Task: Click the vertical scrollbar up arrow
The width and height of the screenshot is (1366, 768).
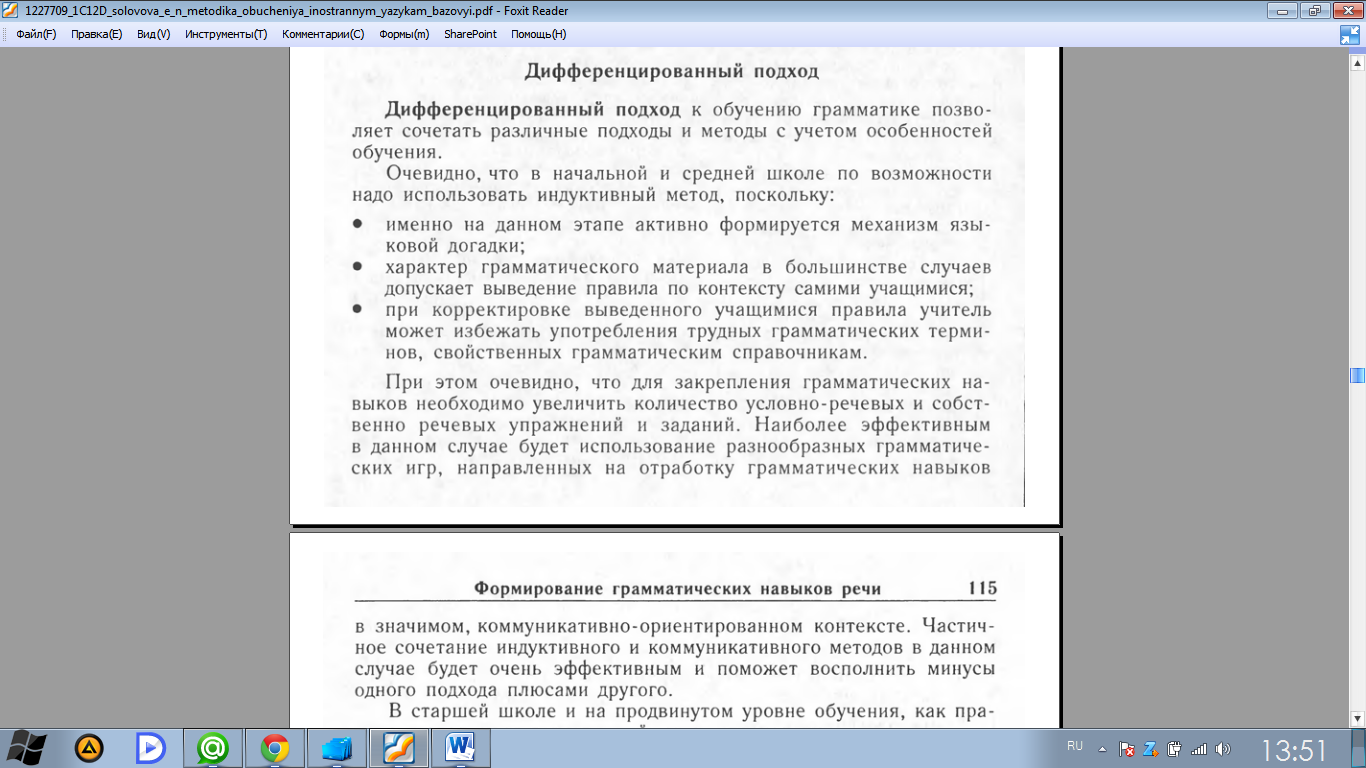Action: pos(1357,62)
